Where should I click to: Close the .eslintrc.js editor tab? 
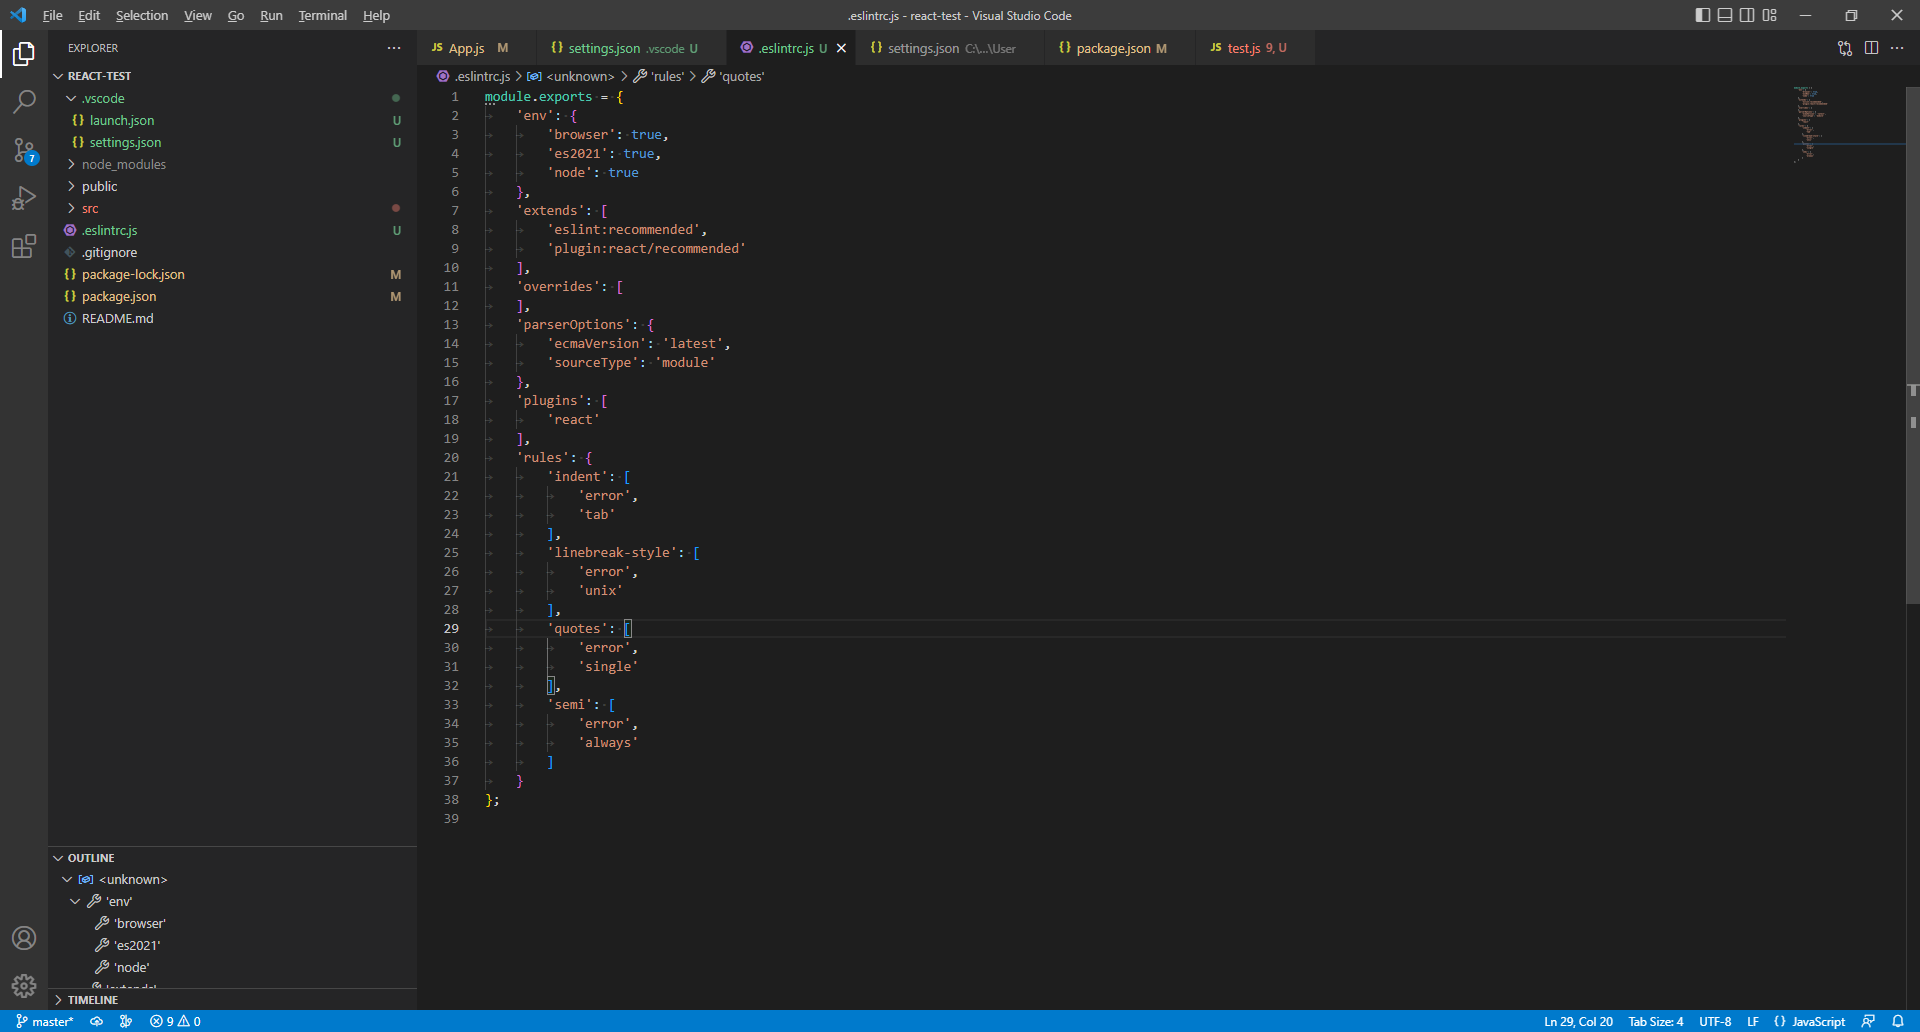tap(841, 48)
